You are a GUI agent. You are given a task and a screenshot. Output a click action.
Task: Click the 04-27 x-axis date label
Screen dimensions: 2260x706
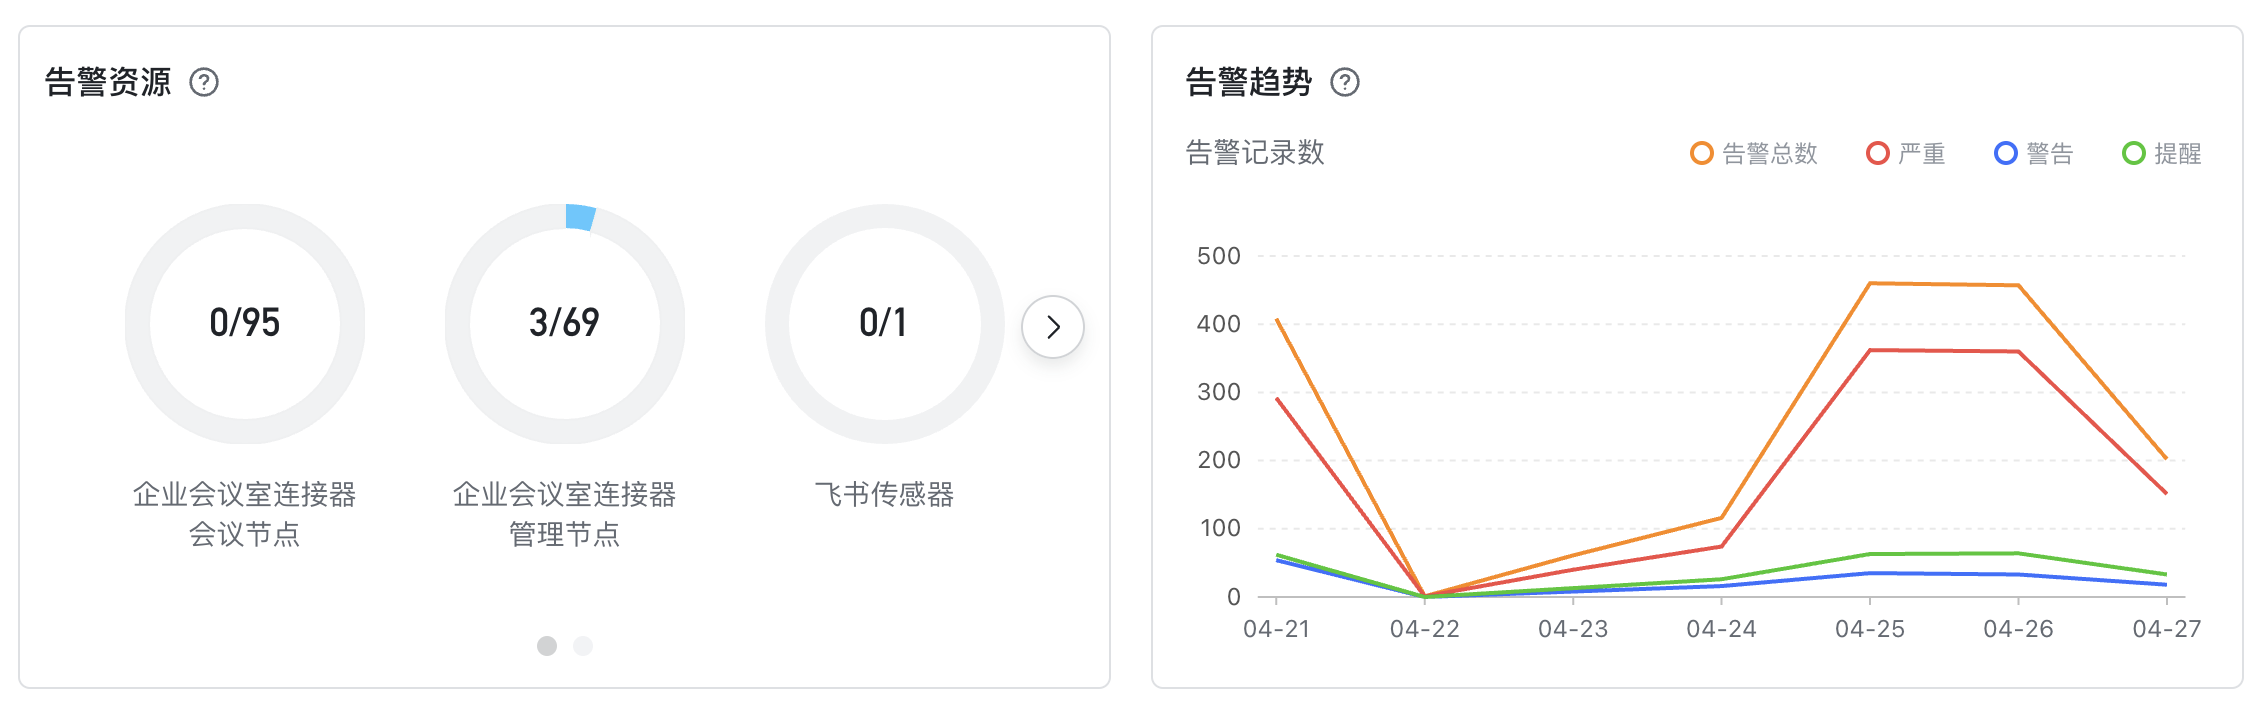[2167, 629]
